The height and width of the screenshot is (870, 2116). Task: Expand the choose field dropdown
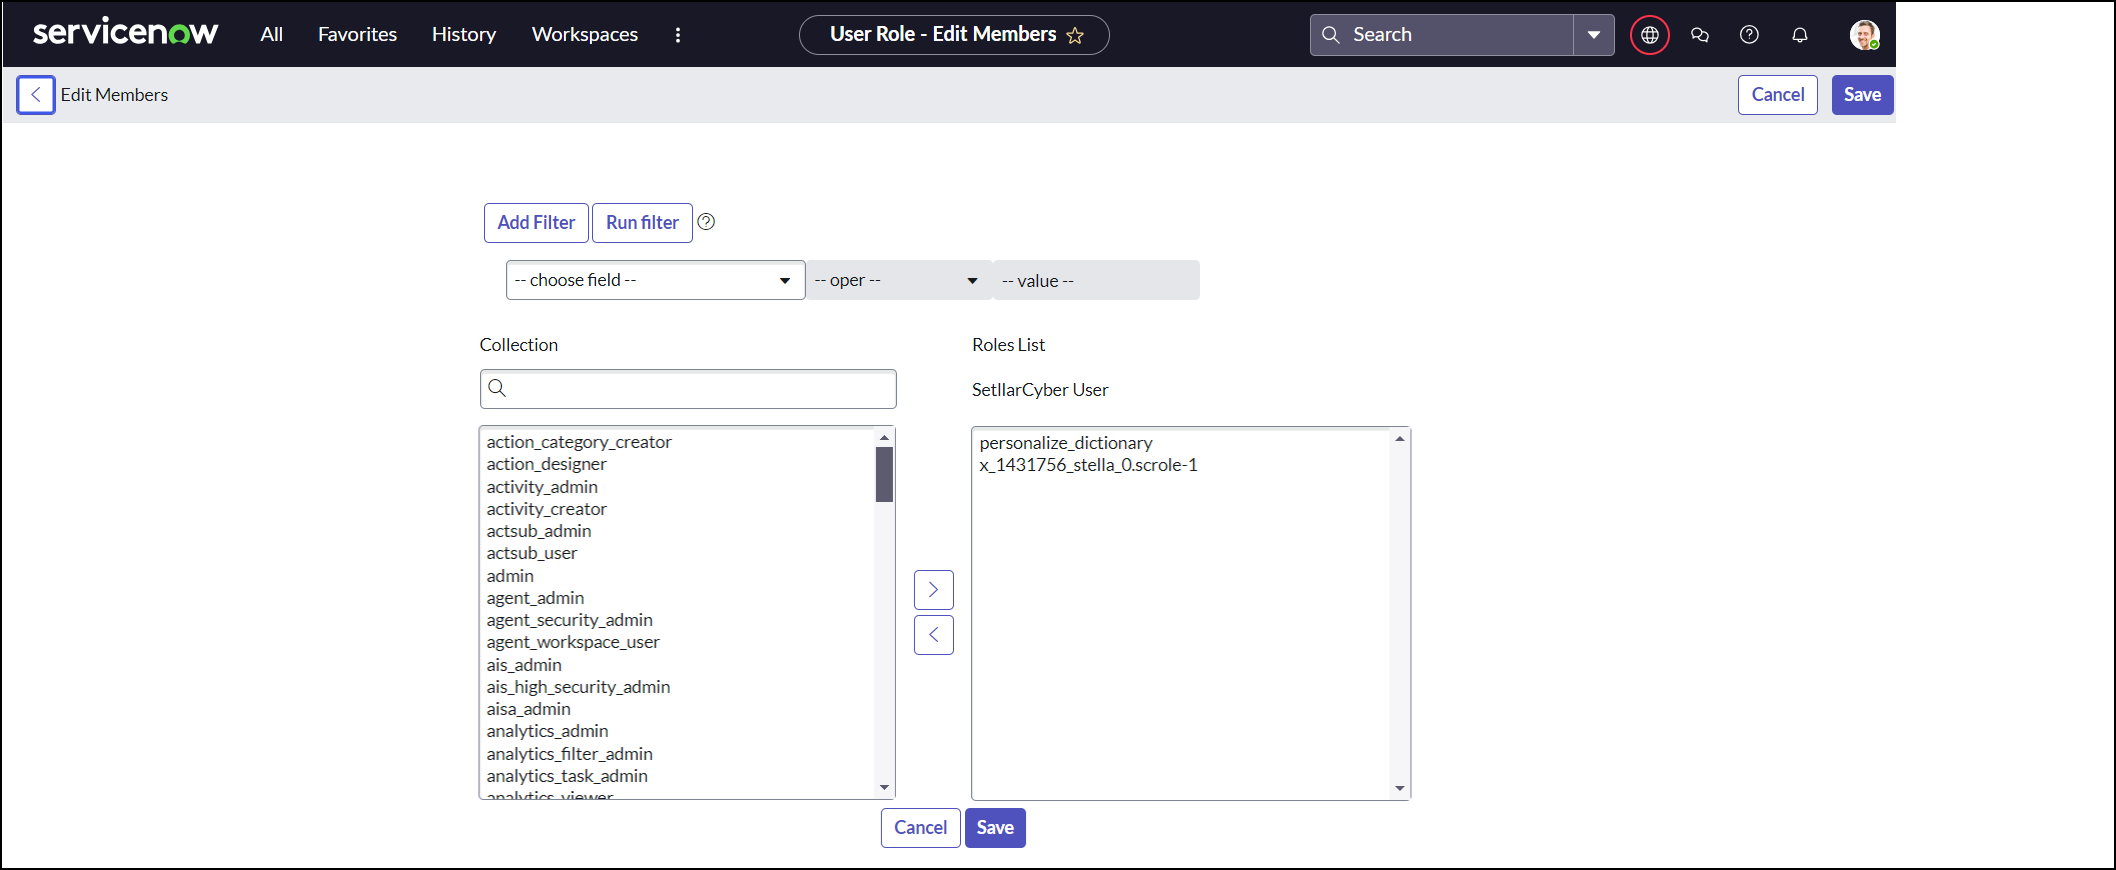[655, 280]
